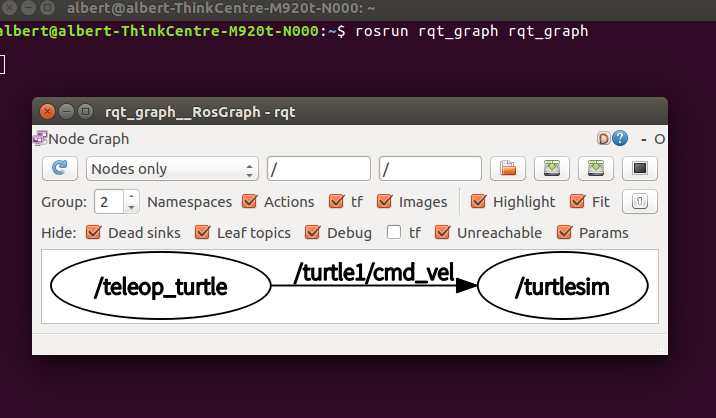This screenshot has height=418, width=716.
Task: Increase Group depth stepper
Action: tap(132, 196)
